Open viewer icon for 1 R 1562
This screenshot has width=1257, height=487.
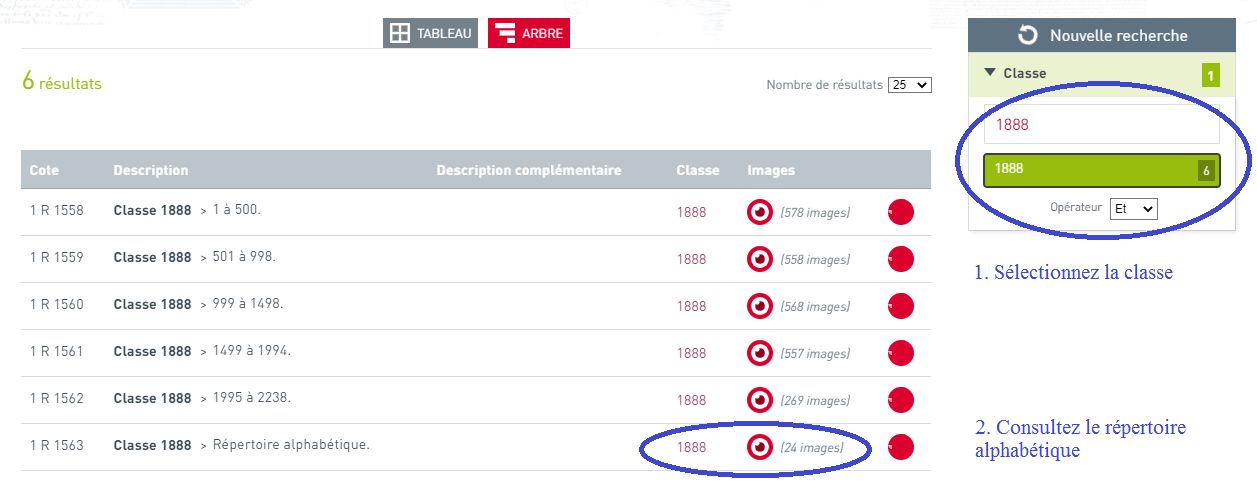pos(760,400)
